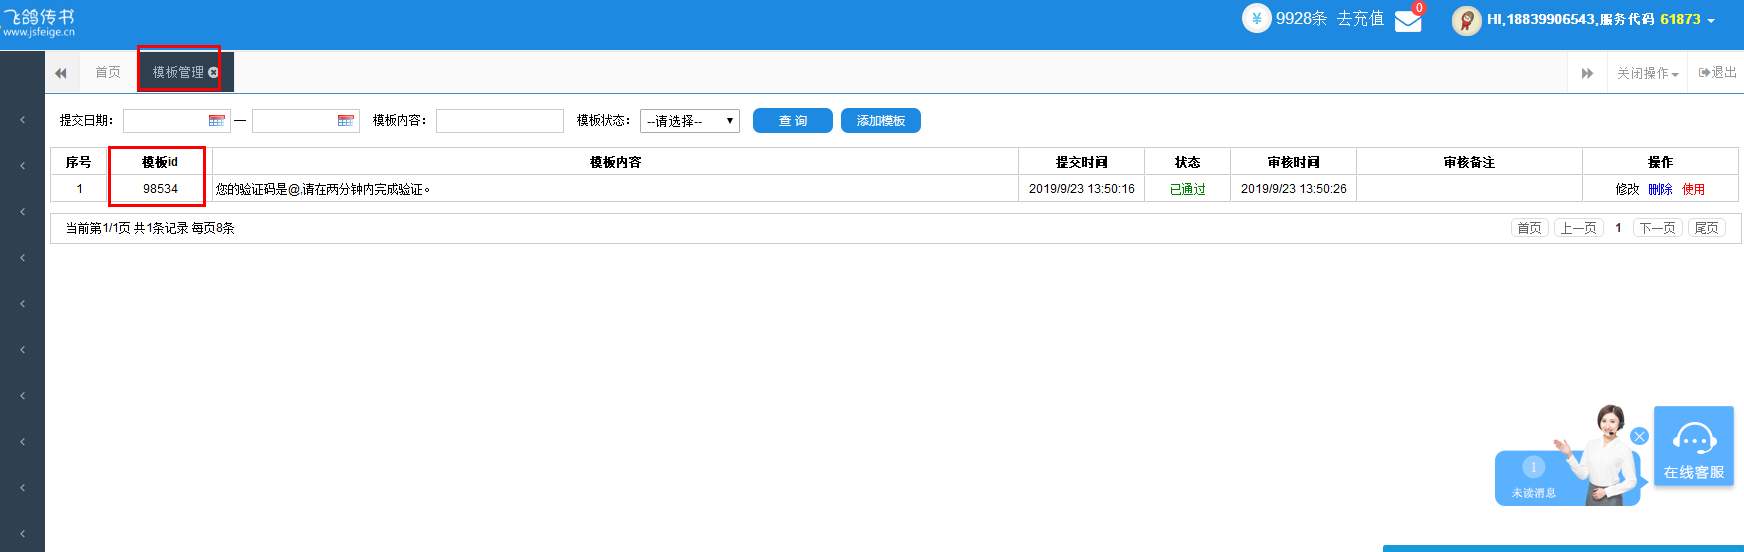Click the 尾页 pagination button
Viewport: 1744px width, 552px height.
coord(1707,228)
